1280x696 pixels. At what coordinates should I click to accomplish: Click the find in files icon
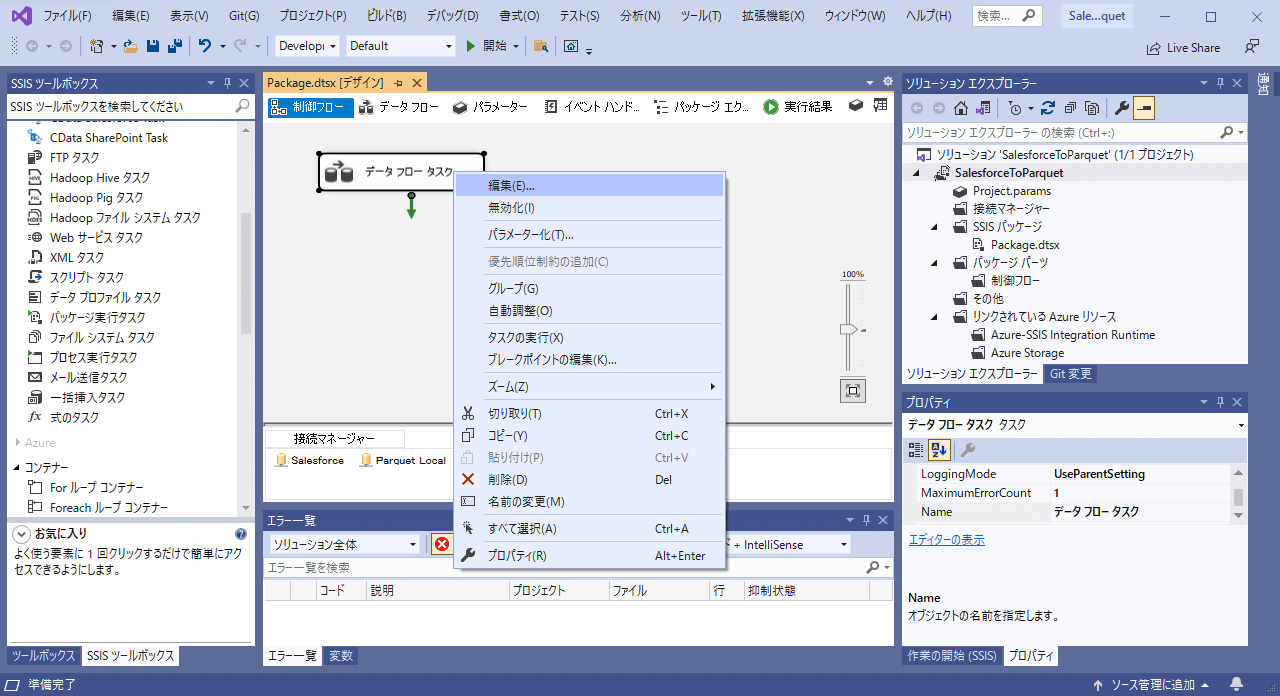tap(540, 46)
